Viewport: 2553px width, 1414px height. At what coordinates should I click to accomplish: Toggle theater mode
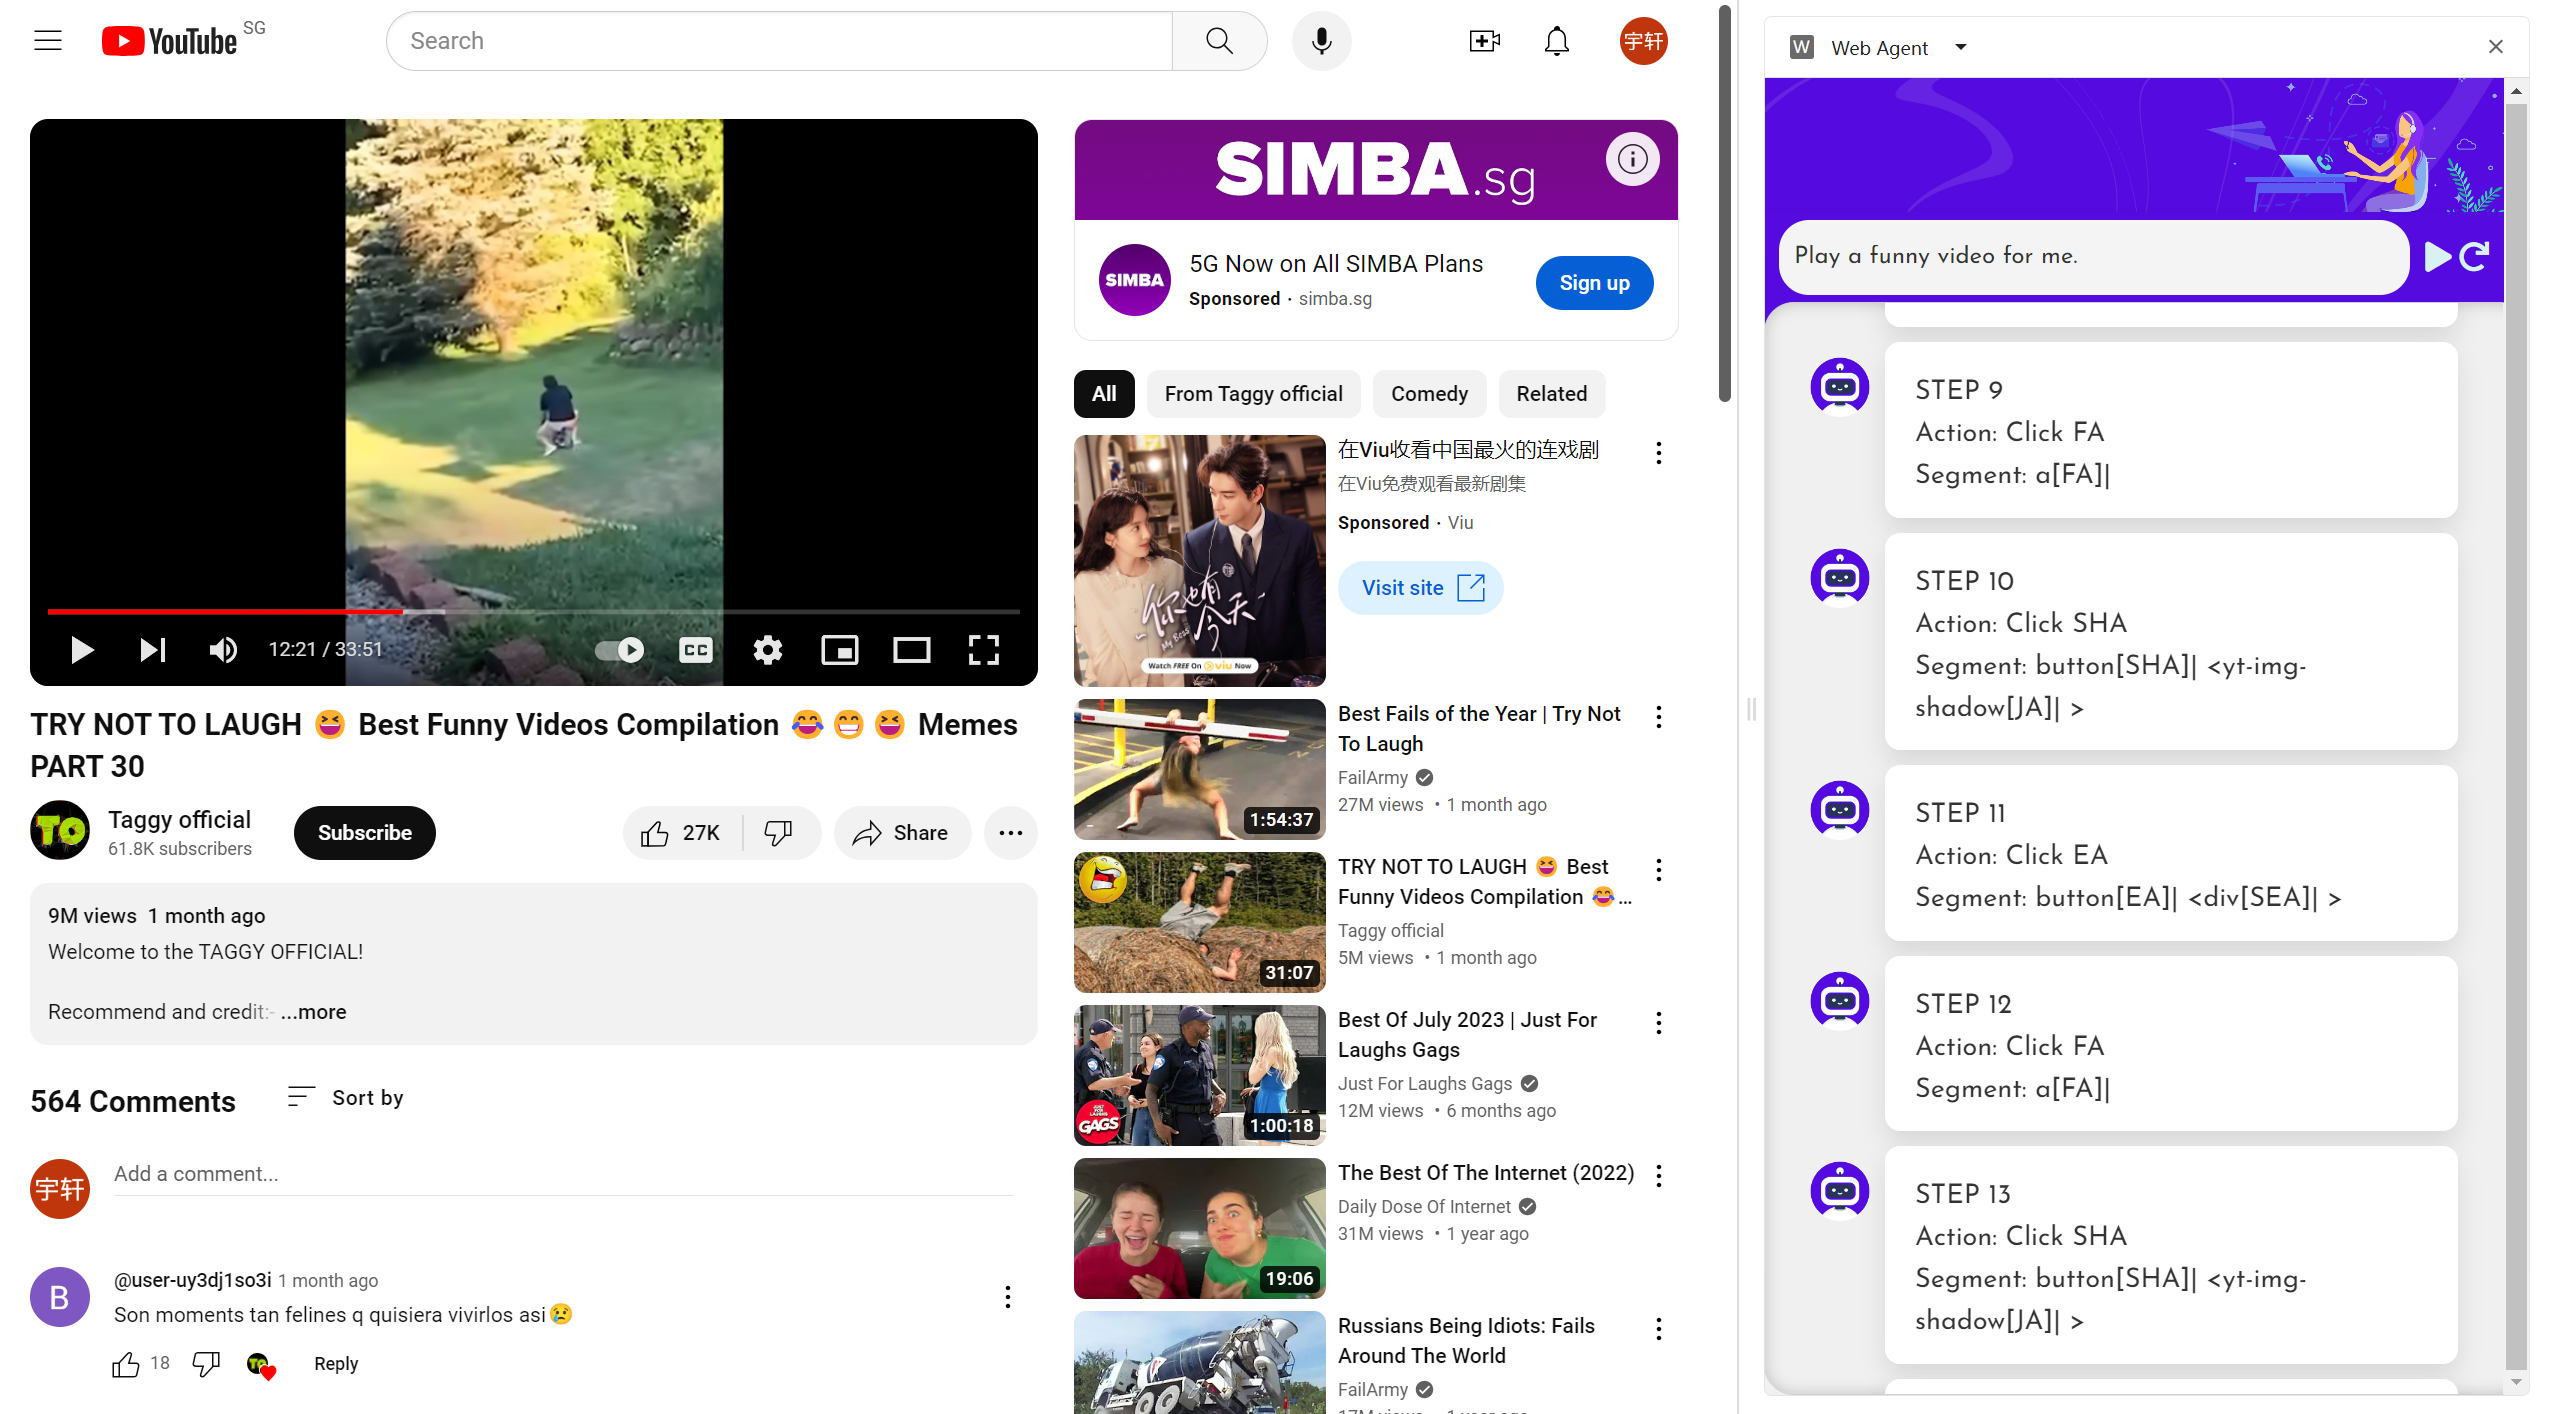911,650
